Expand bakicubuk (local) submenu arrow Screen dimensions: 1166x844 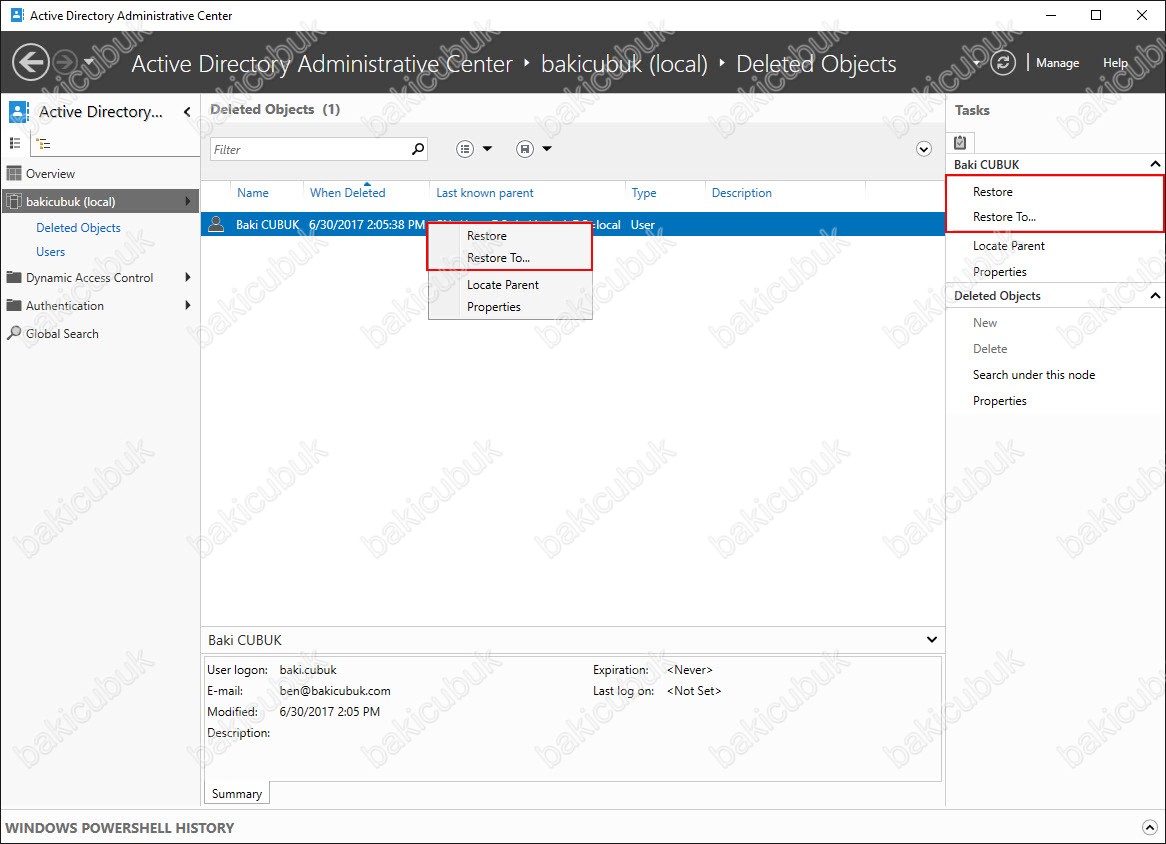[187, 202]
